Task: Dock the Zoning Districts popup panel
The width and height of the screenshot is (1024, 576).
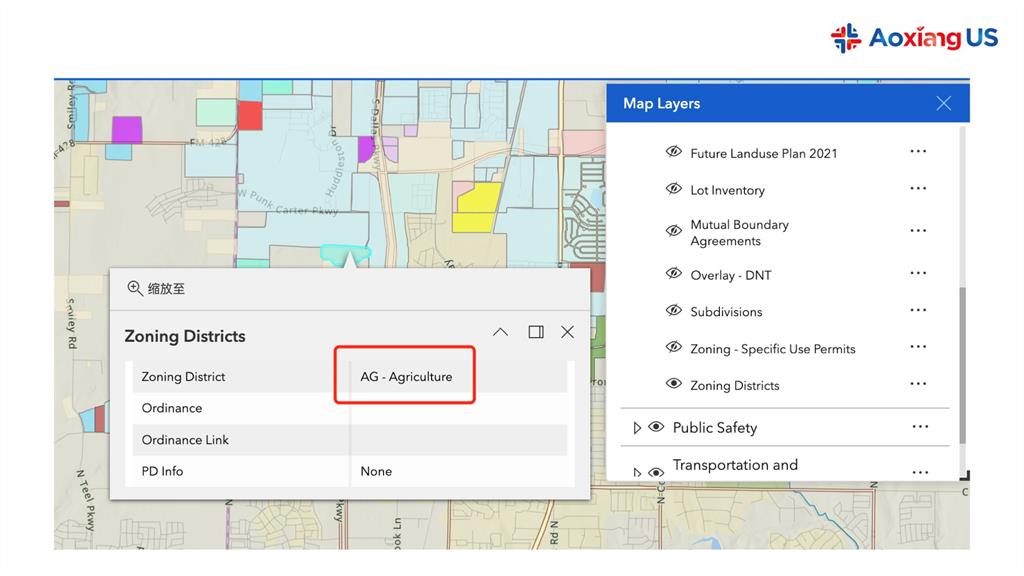Action: coord(536,332)
